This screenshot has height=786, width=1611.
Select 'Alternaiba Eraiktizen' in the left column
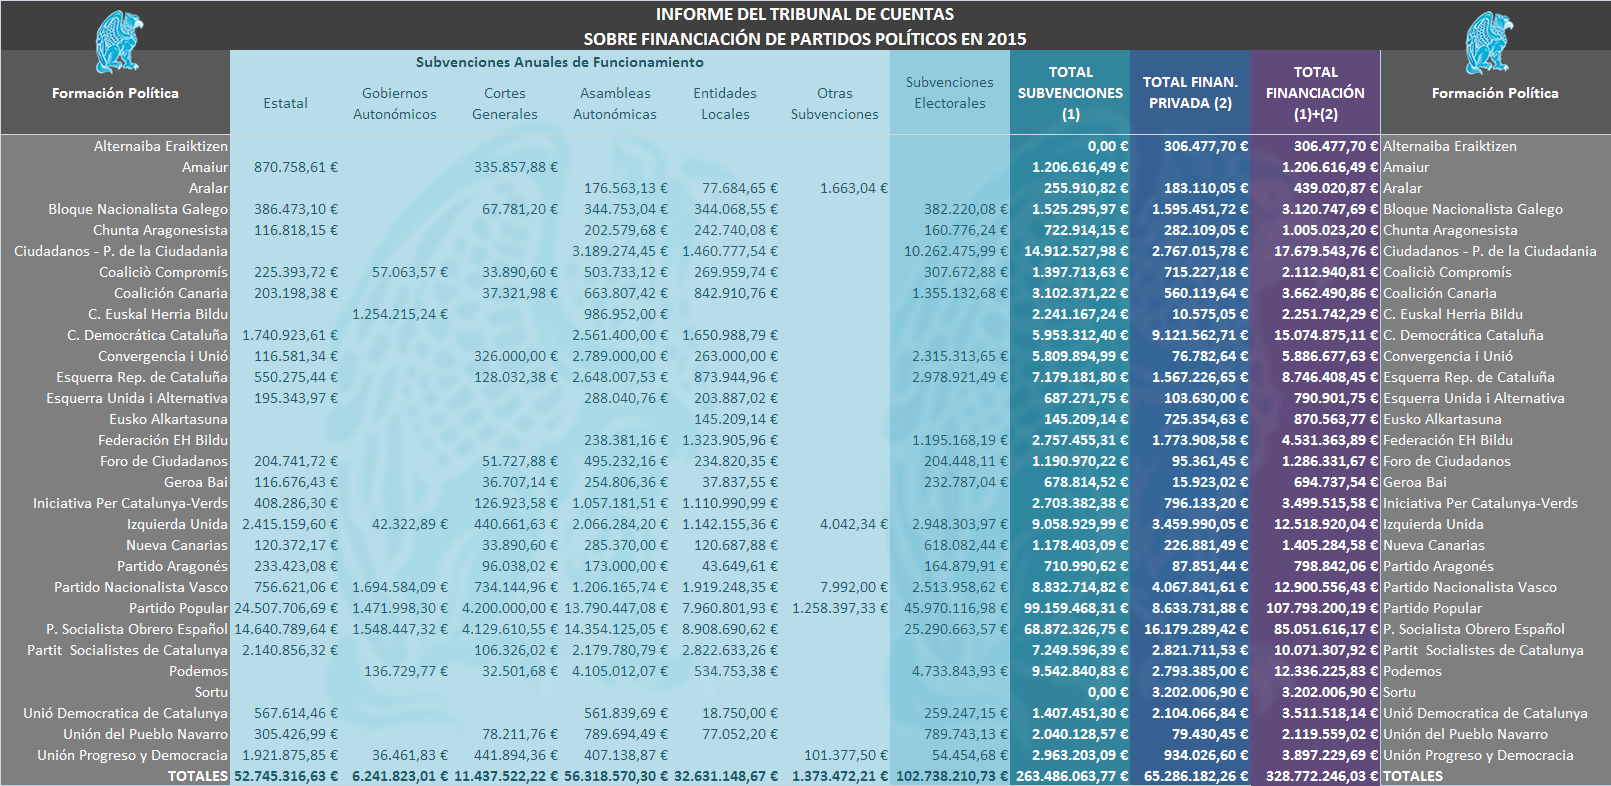[x=161, y=146]
